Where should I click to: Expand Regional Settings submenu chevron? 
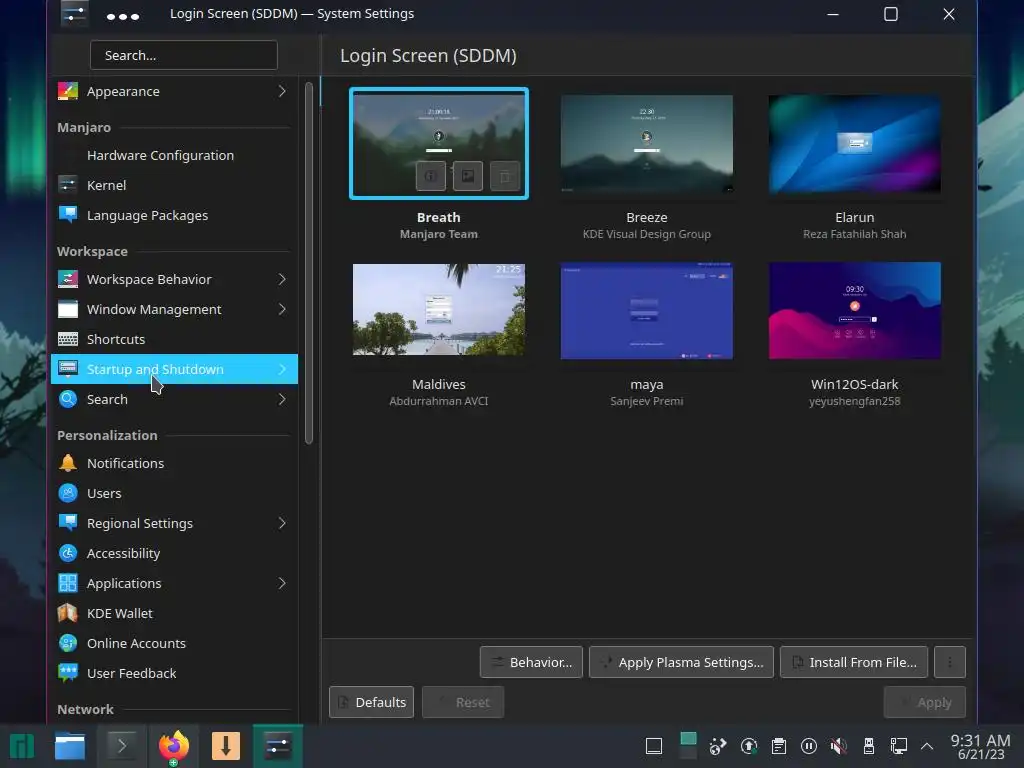(x=282, y=523)
